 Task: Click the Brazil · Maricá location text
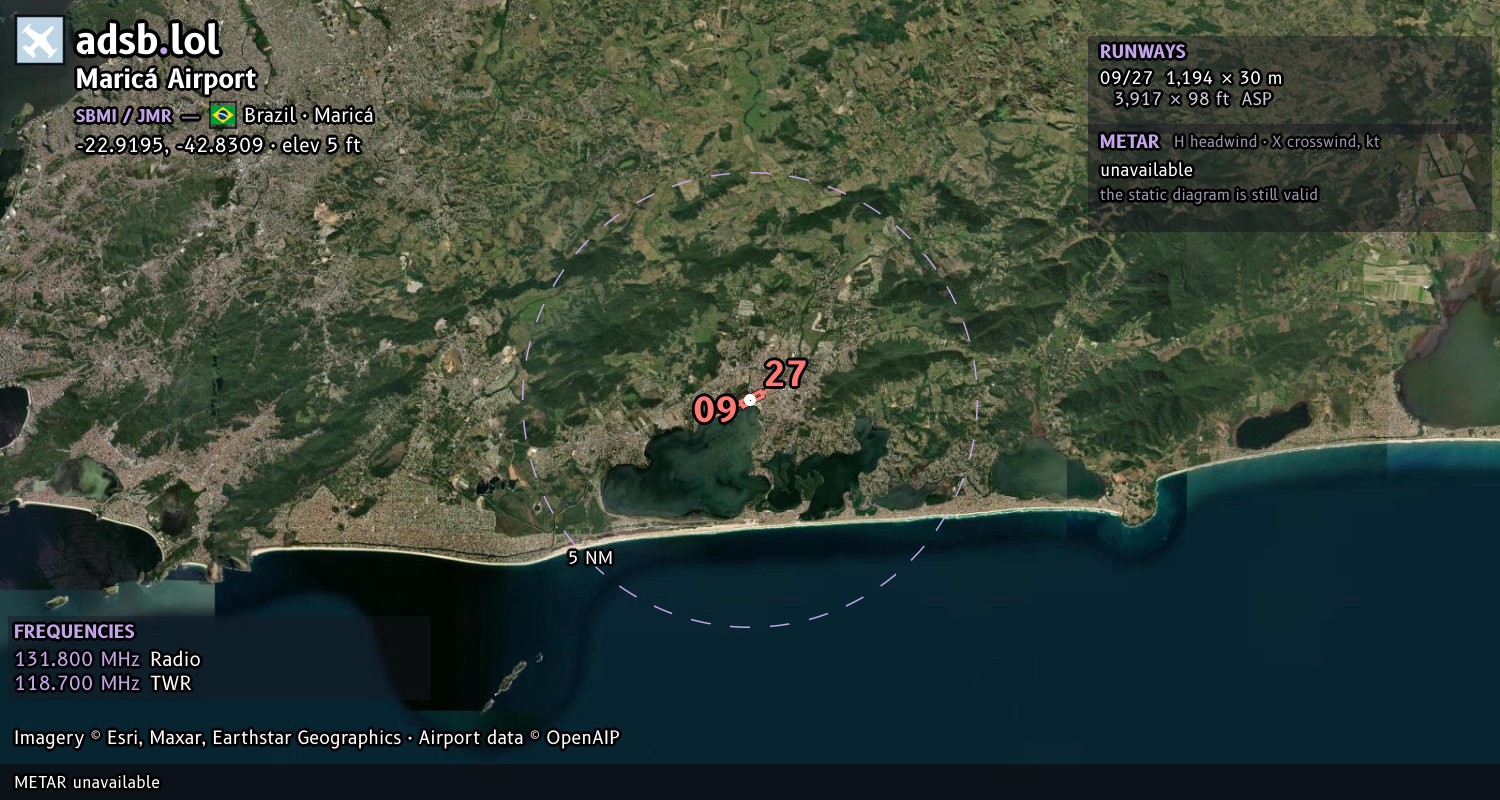click(x=309, y=115)
